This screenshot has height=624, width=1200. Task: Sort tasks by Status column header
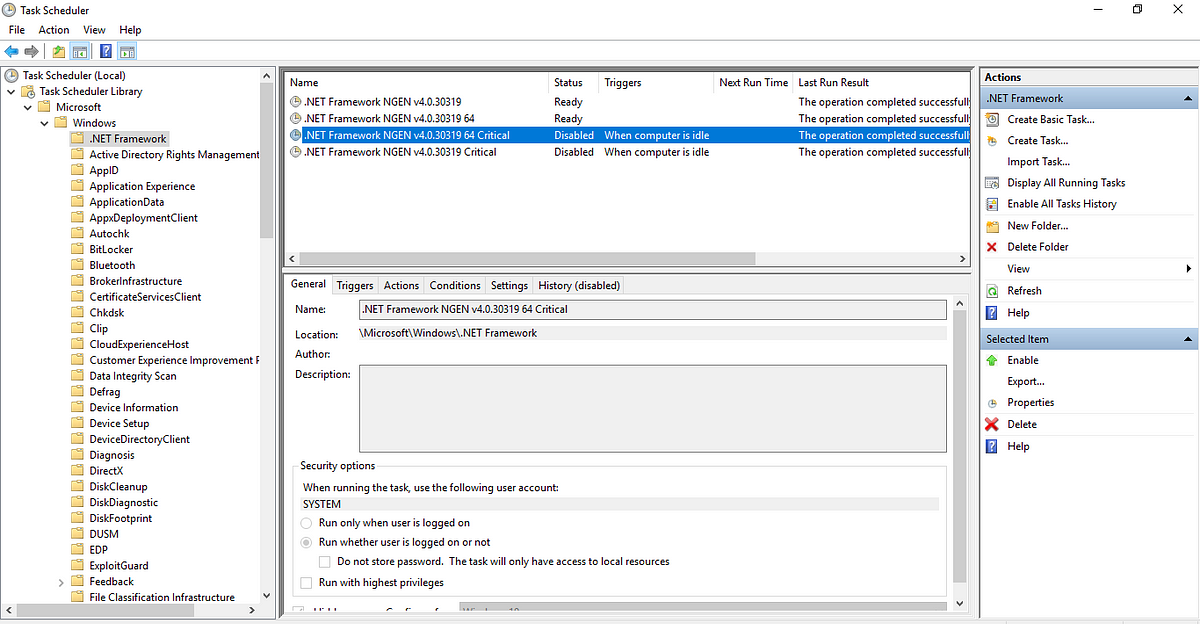click(x=574, y=83)
